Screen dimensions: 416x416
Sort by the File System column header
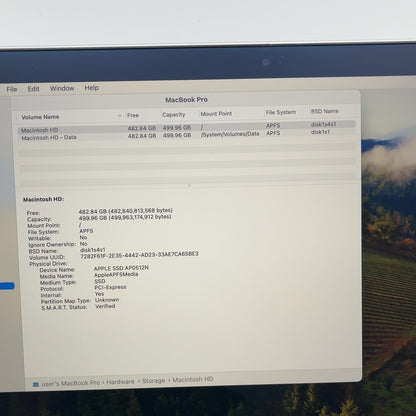tap(281, 112)
